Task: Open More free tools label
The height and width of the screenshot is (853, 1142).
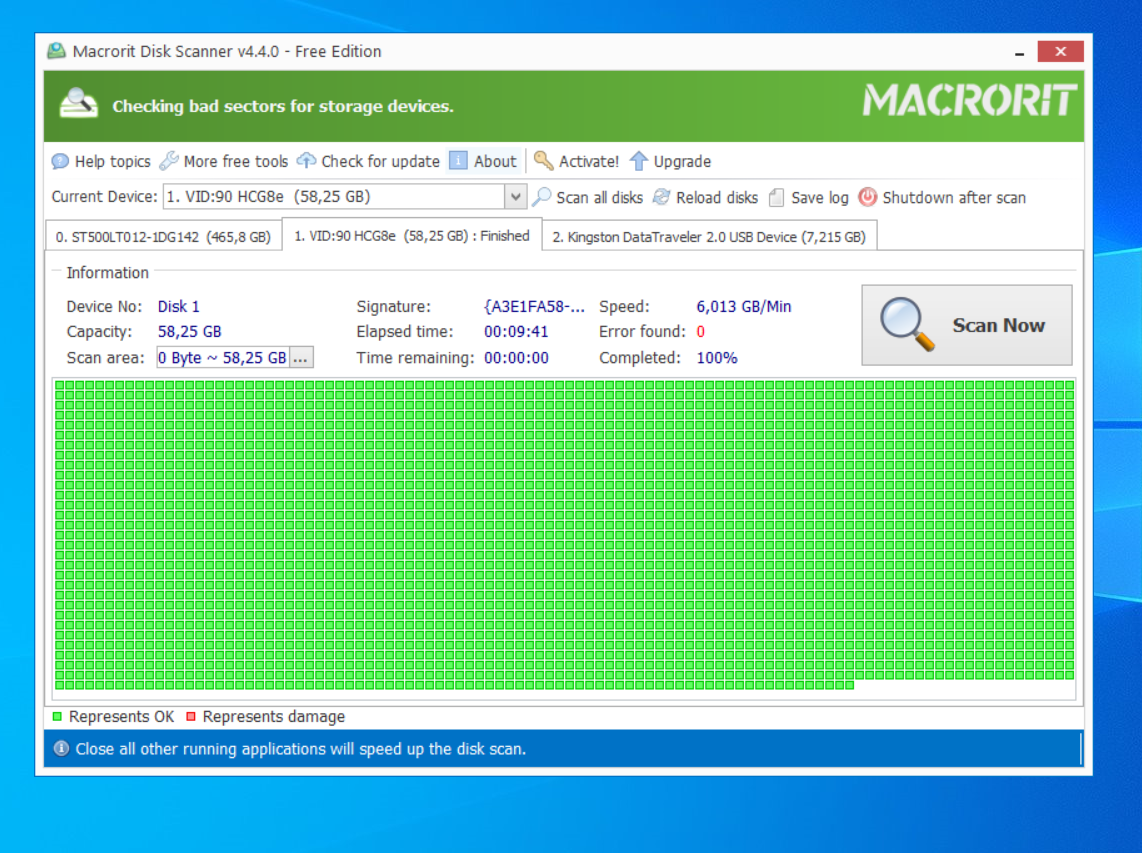Action: coord(236,161)
